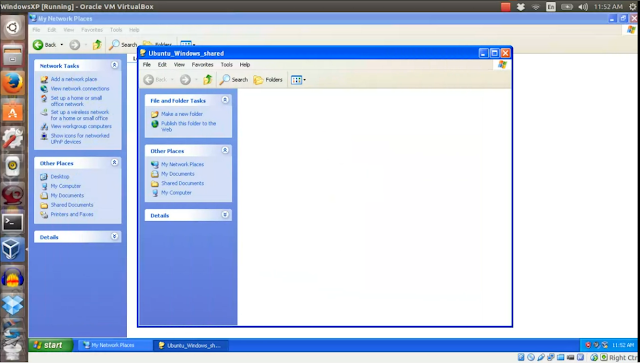Image resolution: width=640 pixels, height=363 pixels.
Task: Click battery indicator in Ubuntu top panel
Action: coord(567,7)
